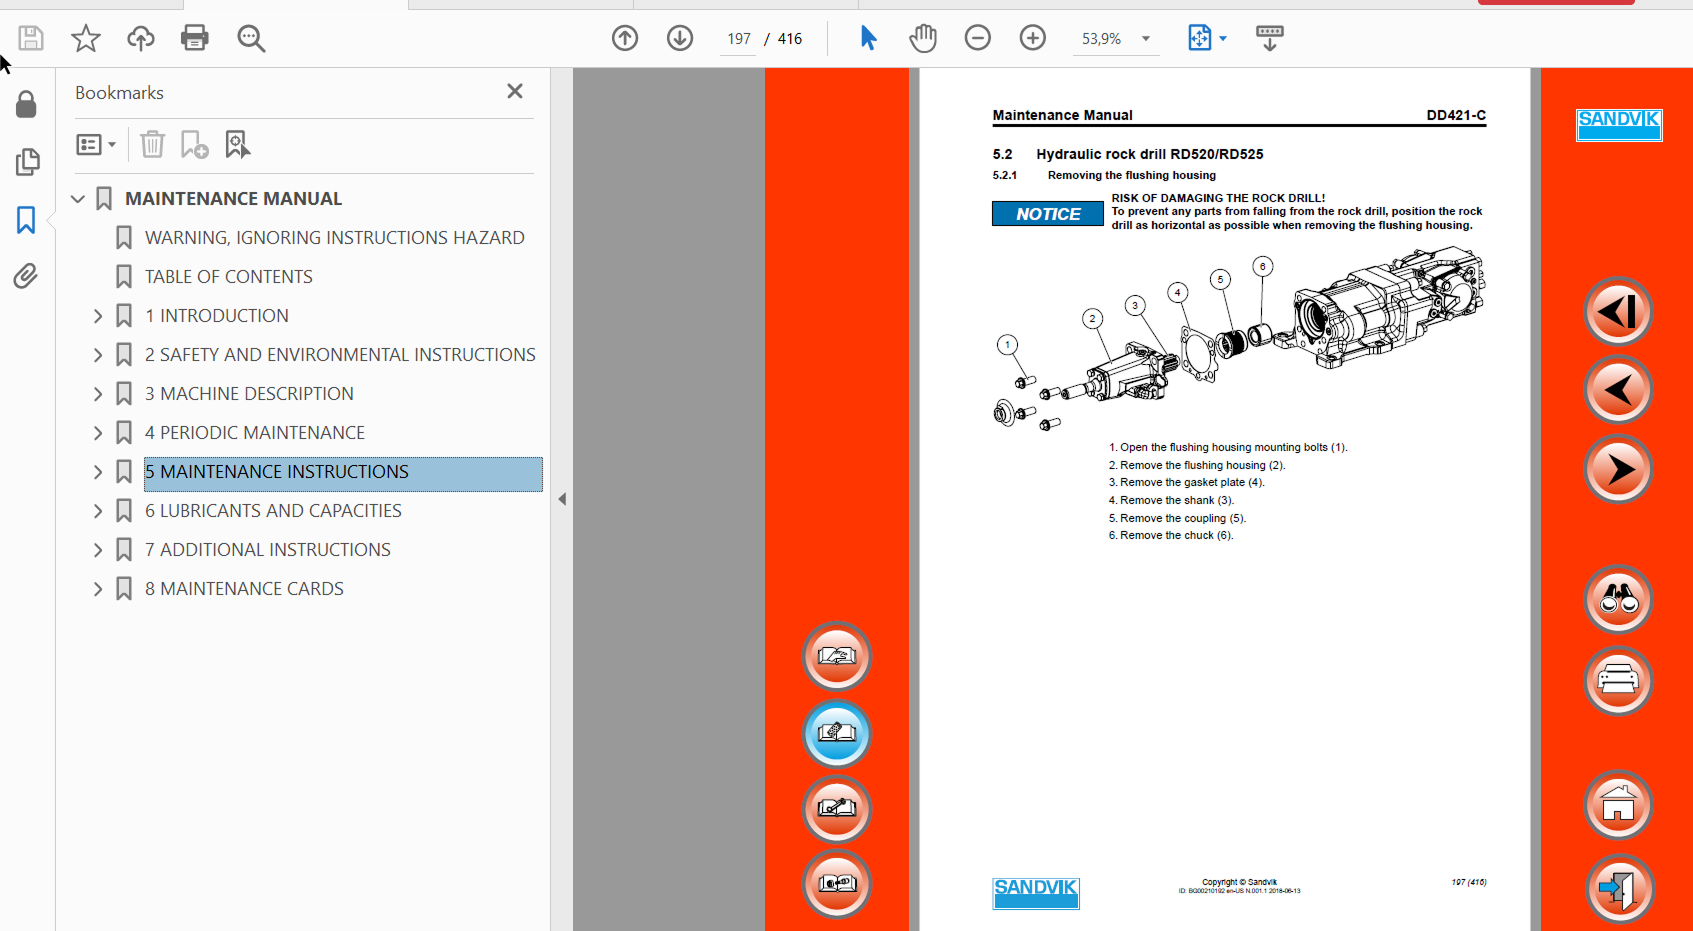The height and width of the screenshot is (931, 1693).
Task: Add a new bookmark icon
Action: coord(194,145)
